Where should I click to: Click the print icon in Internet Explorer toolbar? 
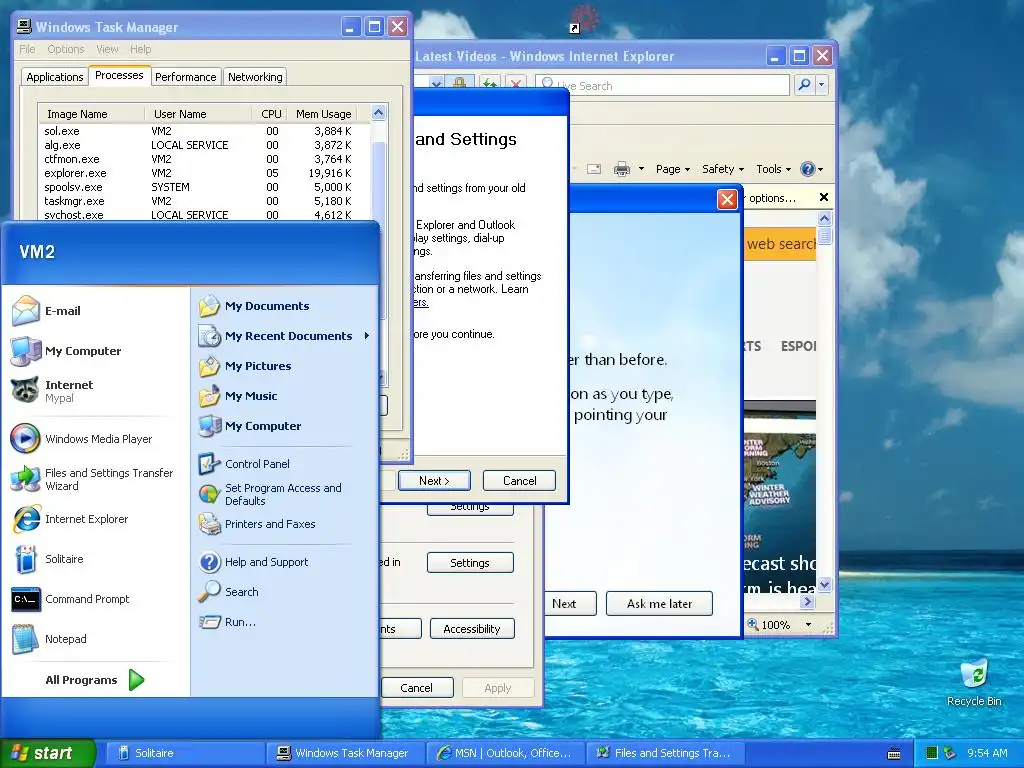coord(622,169)
